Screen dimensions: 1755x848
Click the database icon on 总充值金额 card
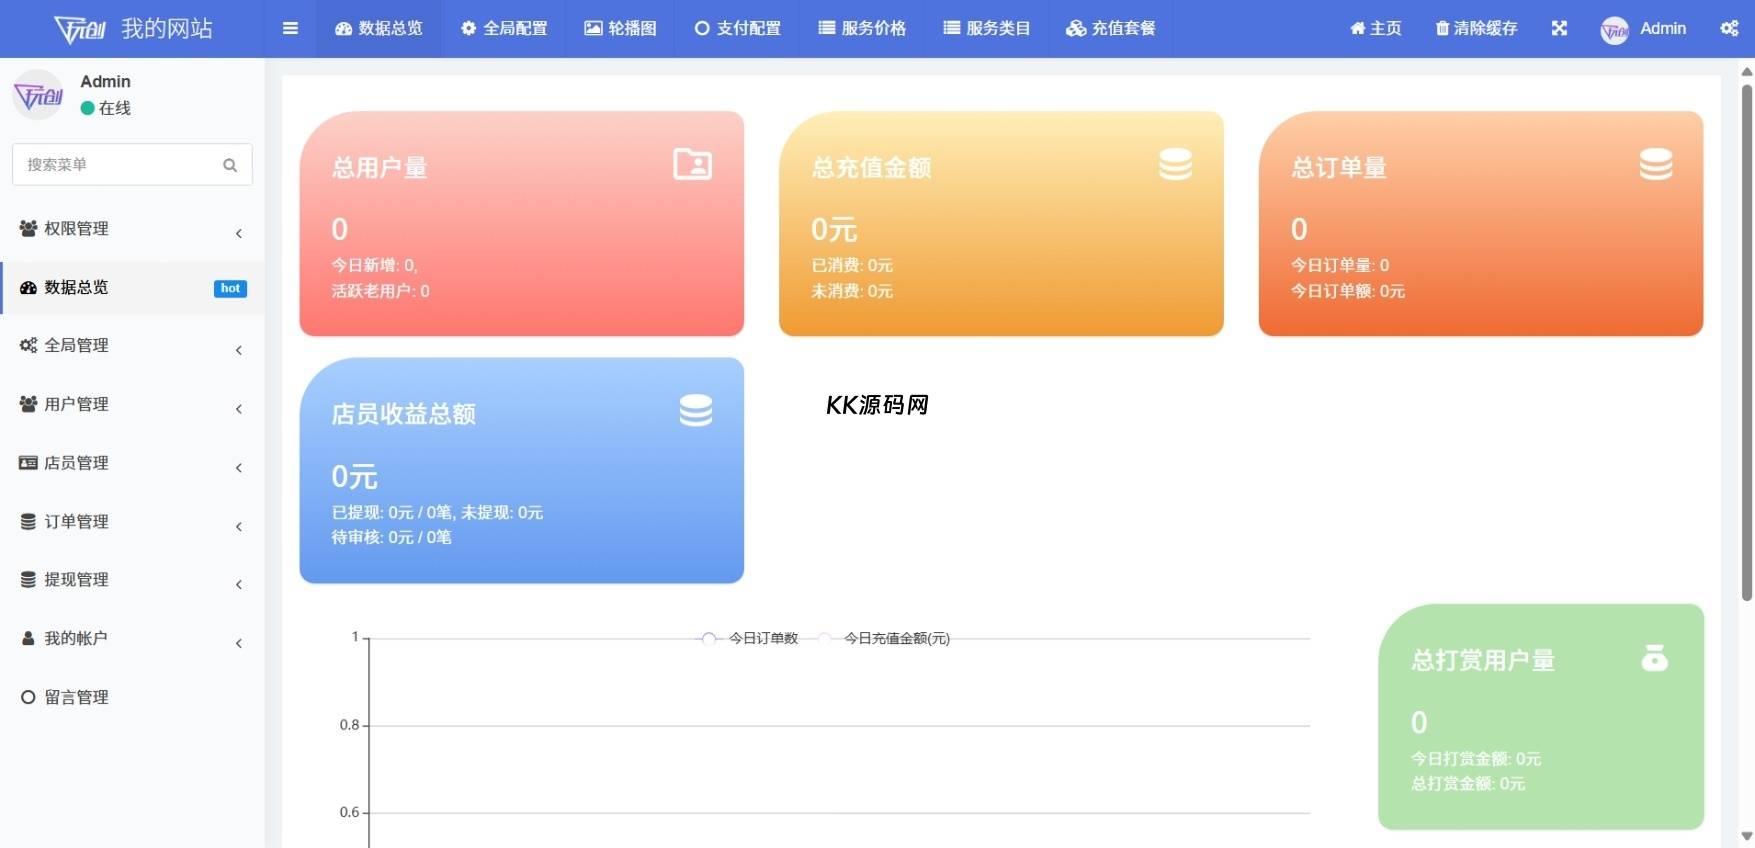click(1175, 164)
